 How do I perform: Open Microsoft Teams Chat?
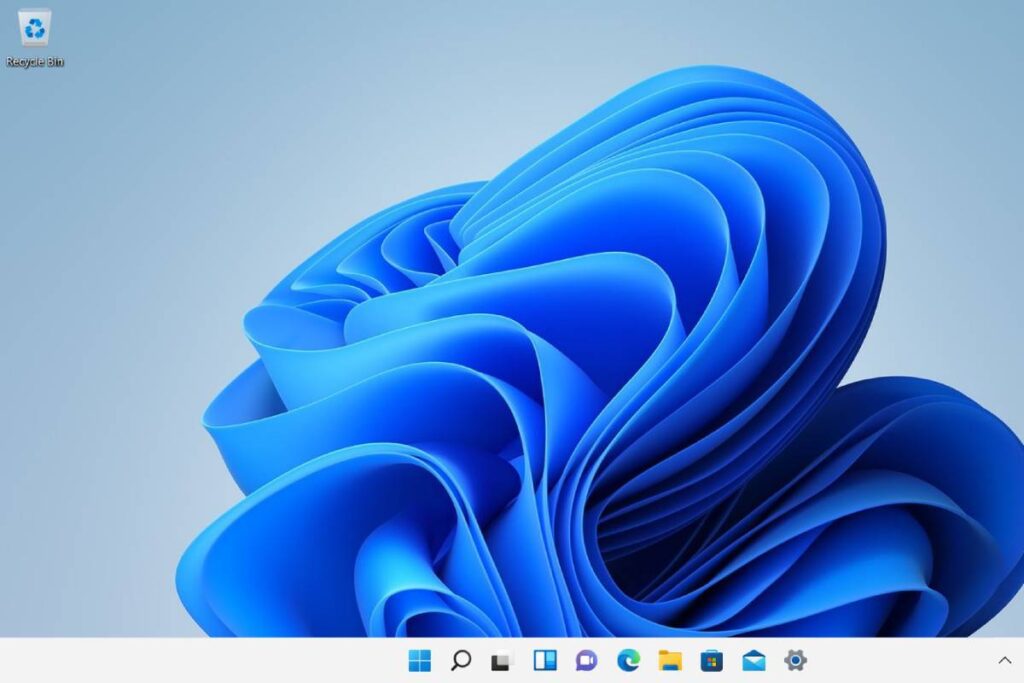click(x=584, y=660)
